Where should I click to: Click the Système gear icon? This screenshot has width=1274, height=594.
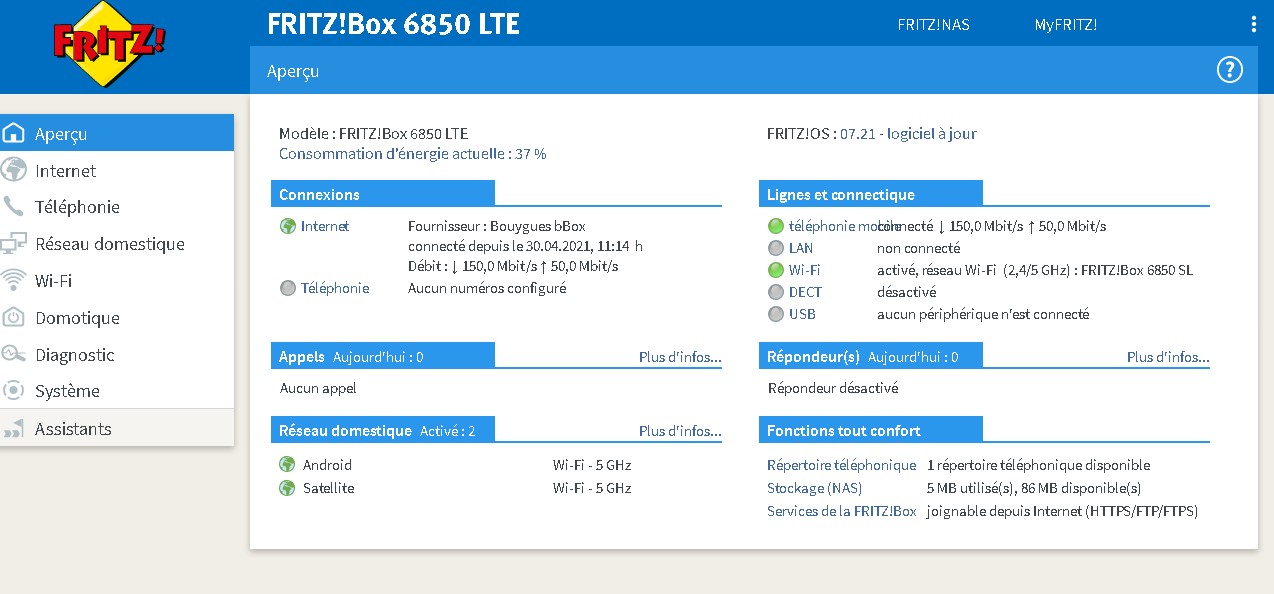click(14, 390)
